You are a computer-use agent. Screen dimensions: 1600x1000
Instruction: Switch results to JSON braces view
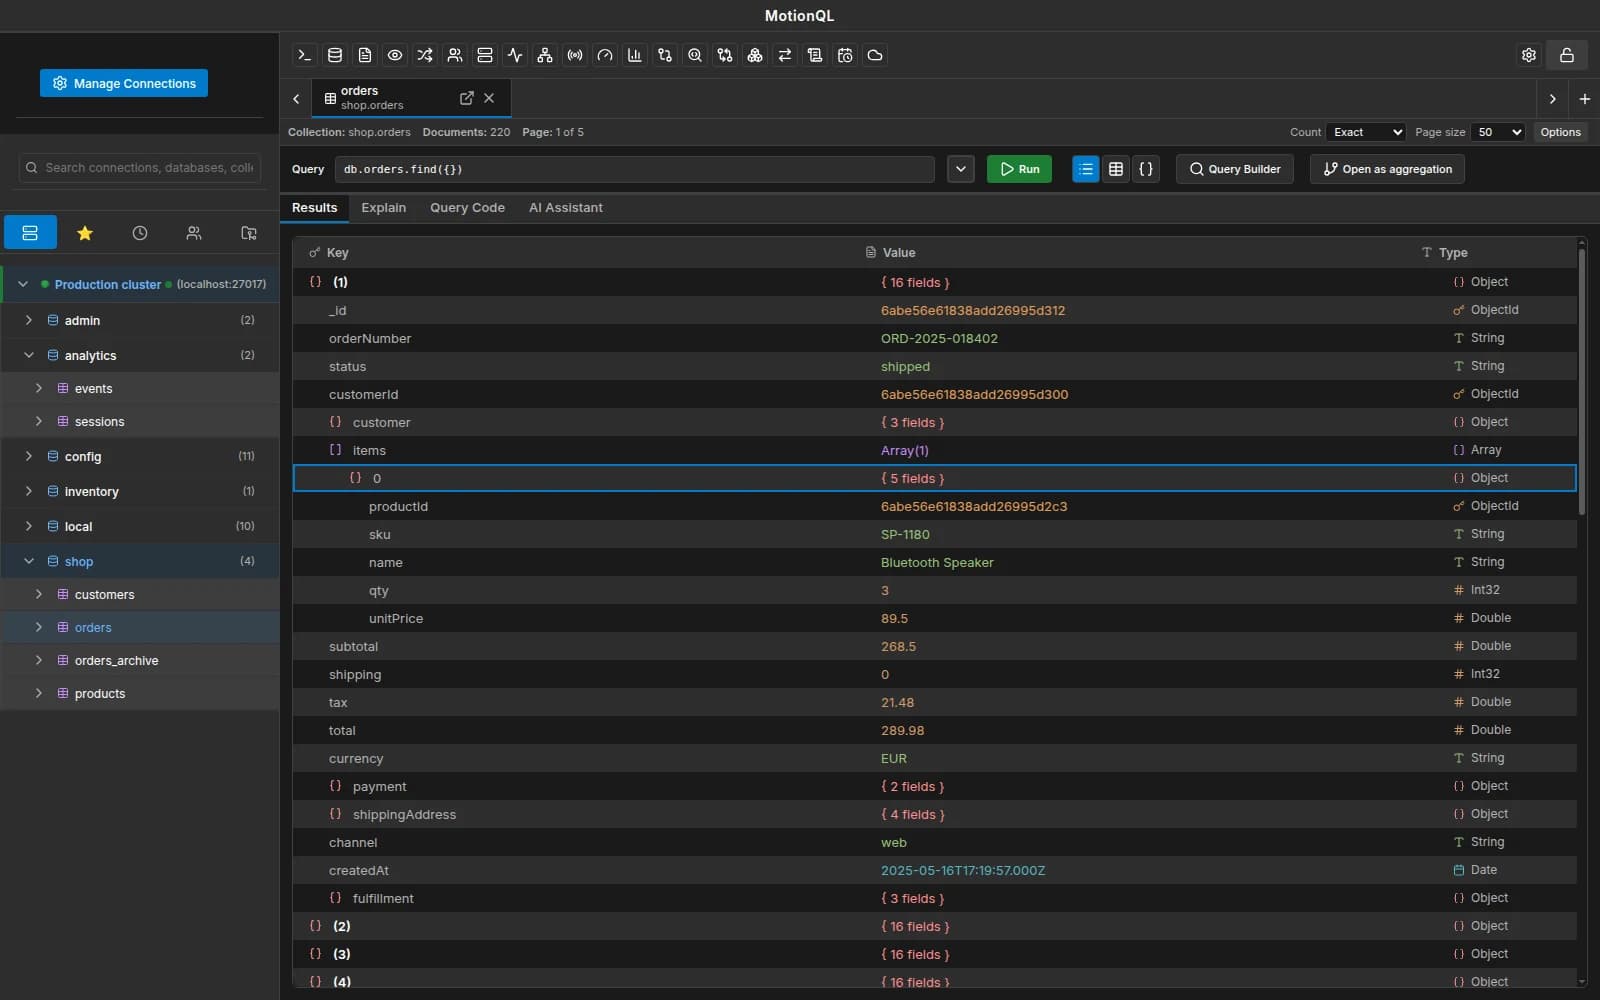[1146, 169]
